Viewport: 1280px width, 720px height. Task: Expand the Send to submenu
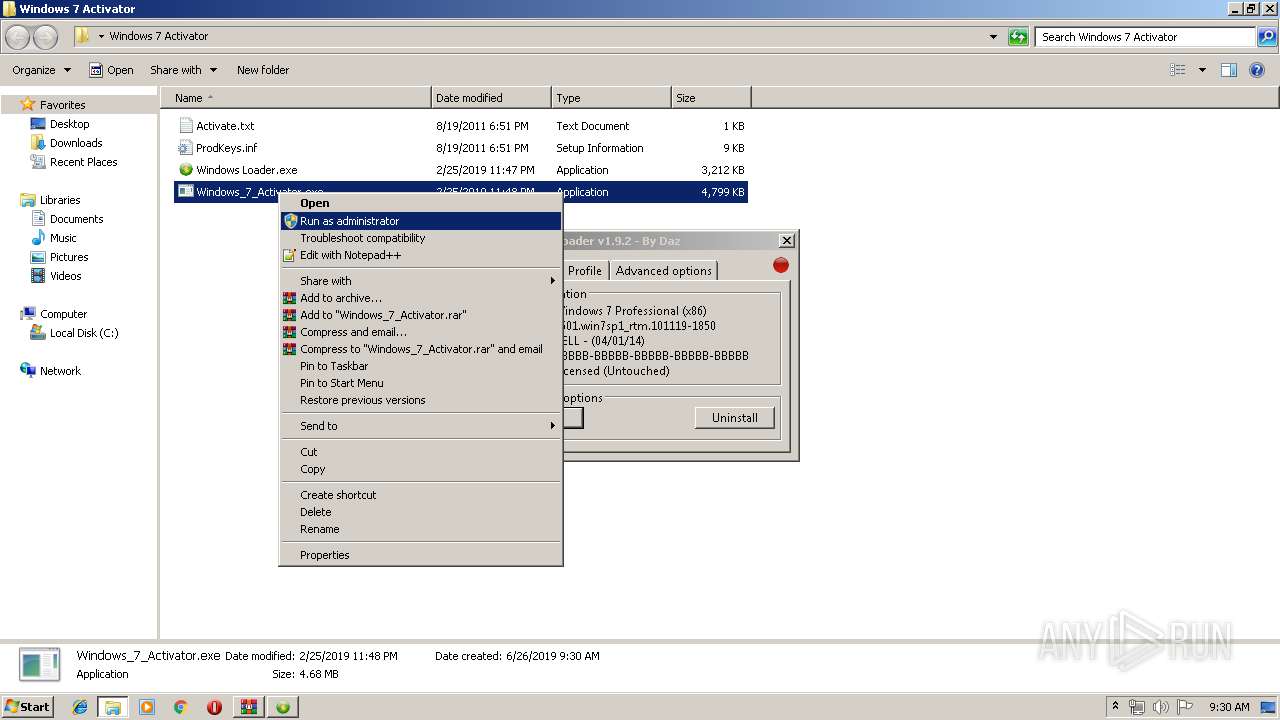click(421, 426)
